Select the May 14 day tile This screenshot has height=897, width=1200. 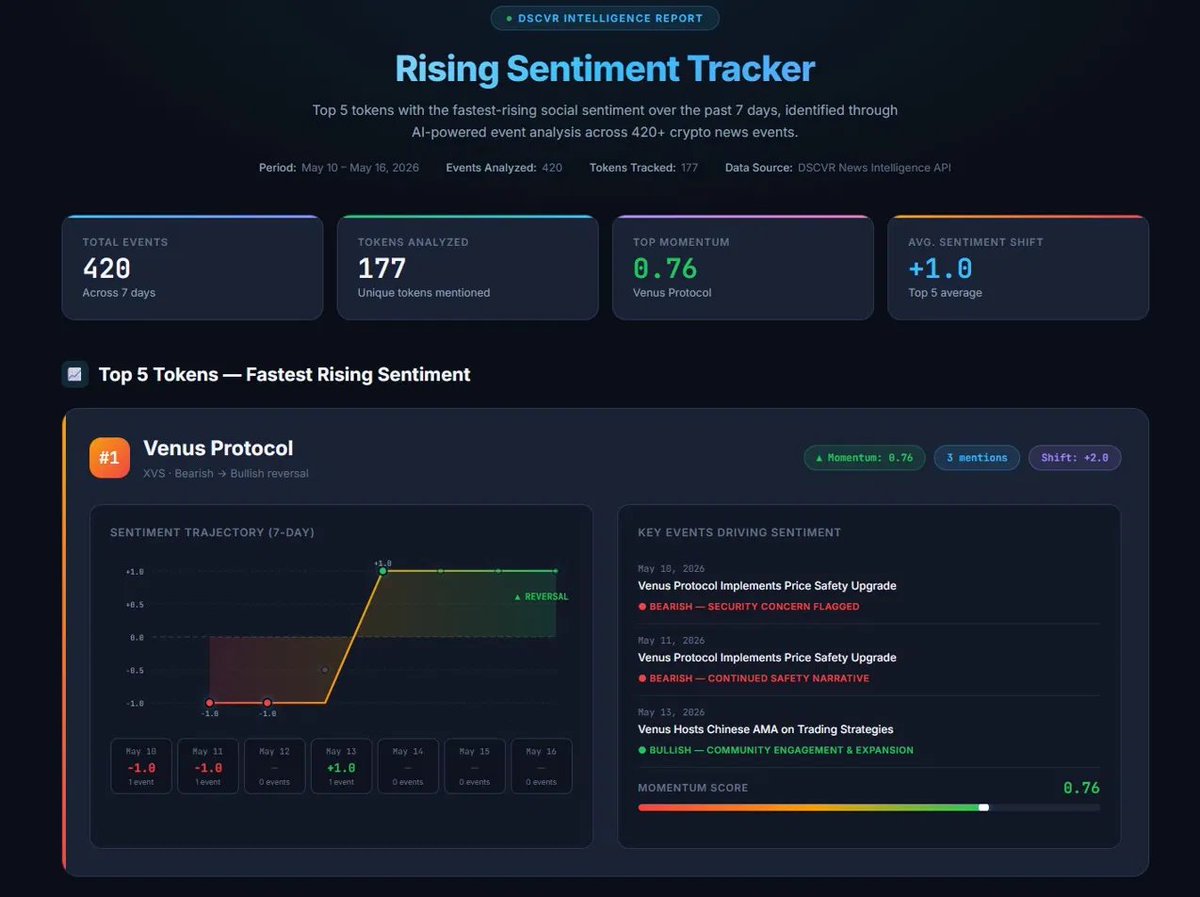point(408,766)
